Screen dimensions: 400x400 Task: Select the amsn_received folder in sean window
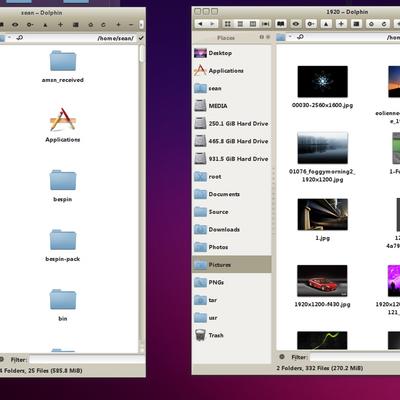pos(63,61)
